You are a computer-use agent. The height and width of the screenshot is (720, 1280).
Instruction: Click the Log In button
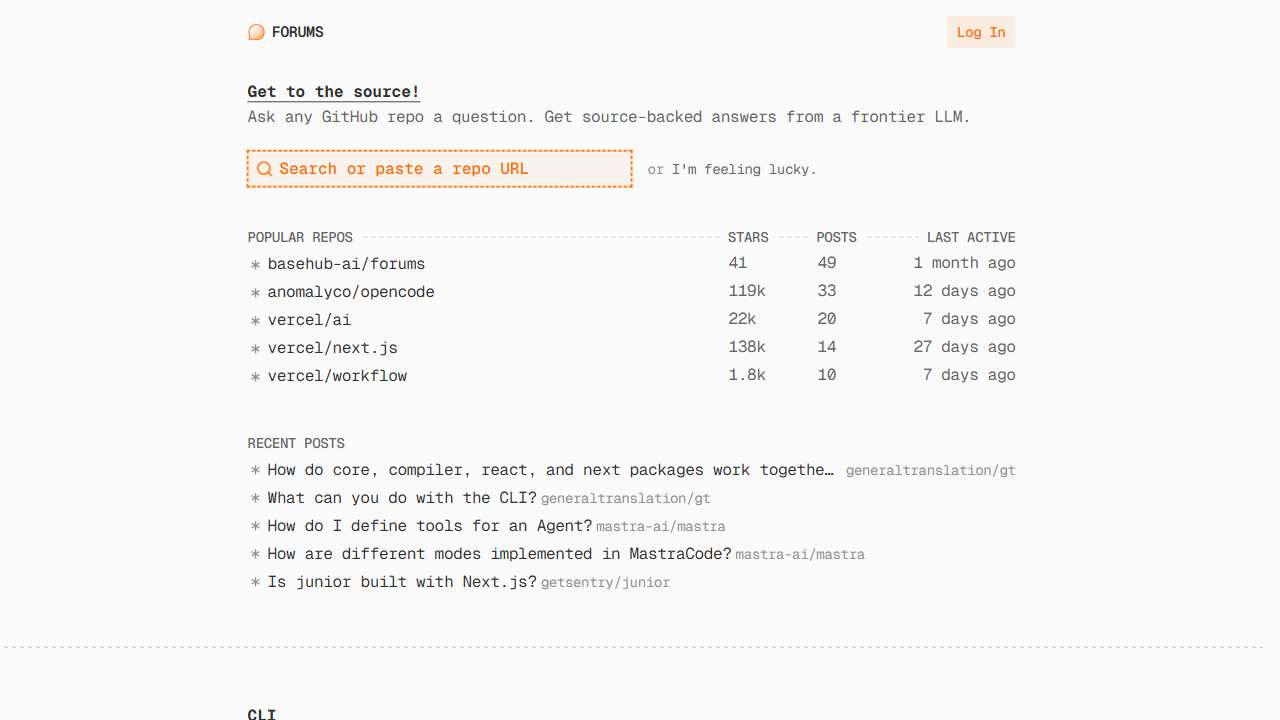coord(981,32)
